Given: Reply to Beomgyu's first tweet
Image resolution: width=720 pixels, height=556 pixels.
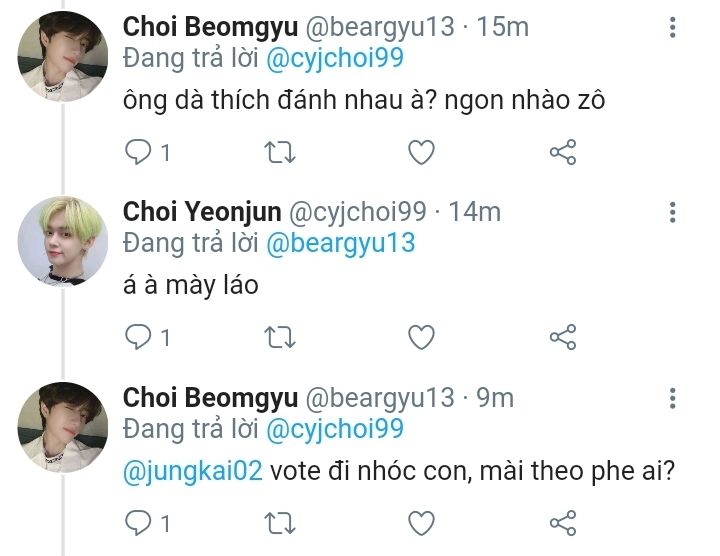Looking at the screenshot, I should pyautogui.click(x=138, y=152).
